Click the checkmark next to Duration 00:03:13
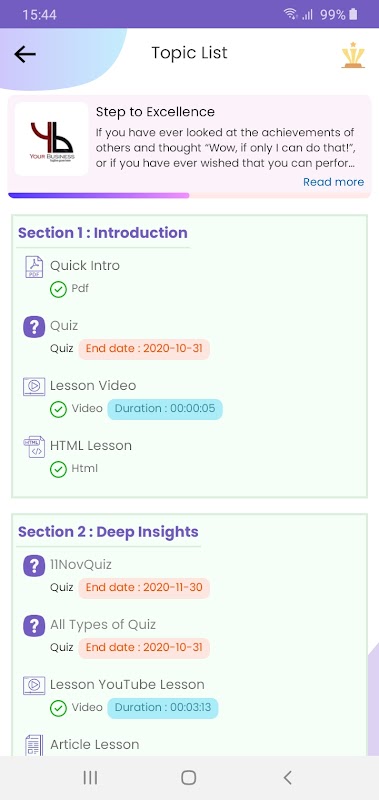This screenshot has height=800, width=379. (x=58, y=708)
